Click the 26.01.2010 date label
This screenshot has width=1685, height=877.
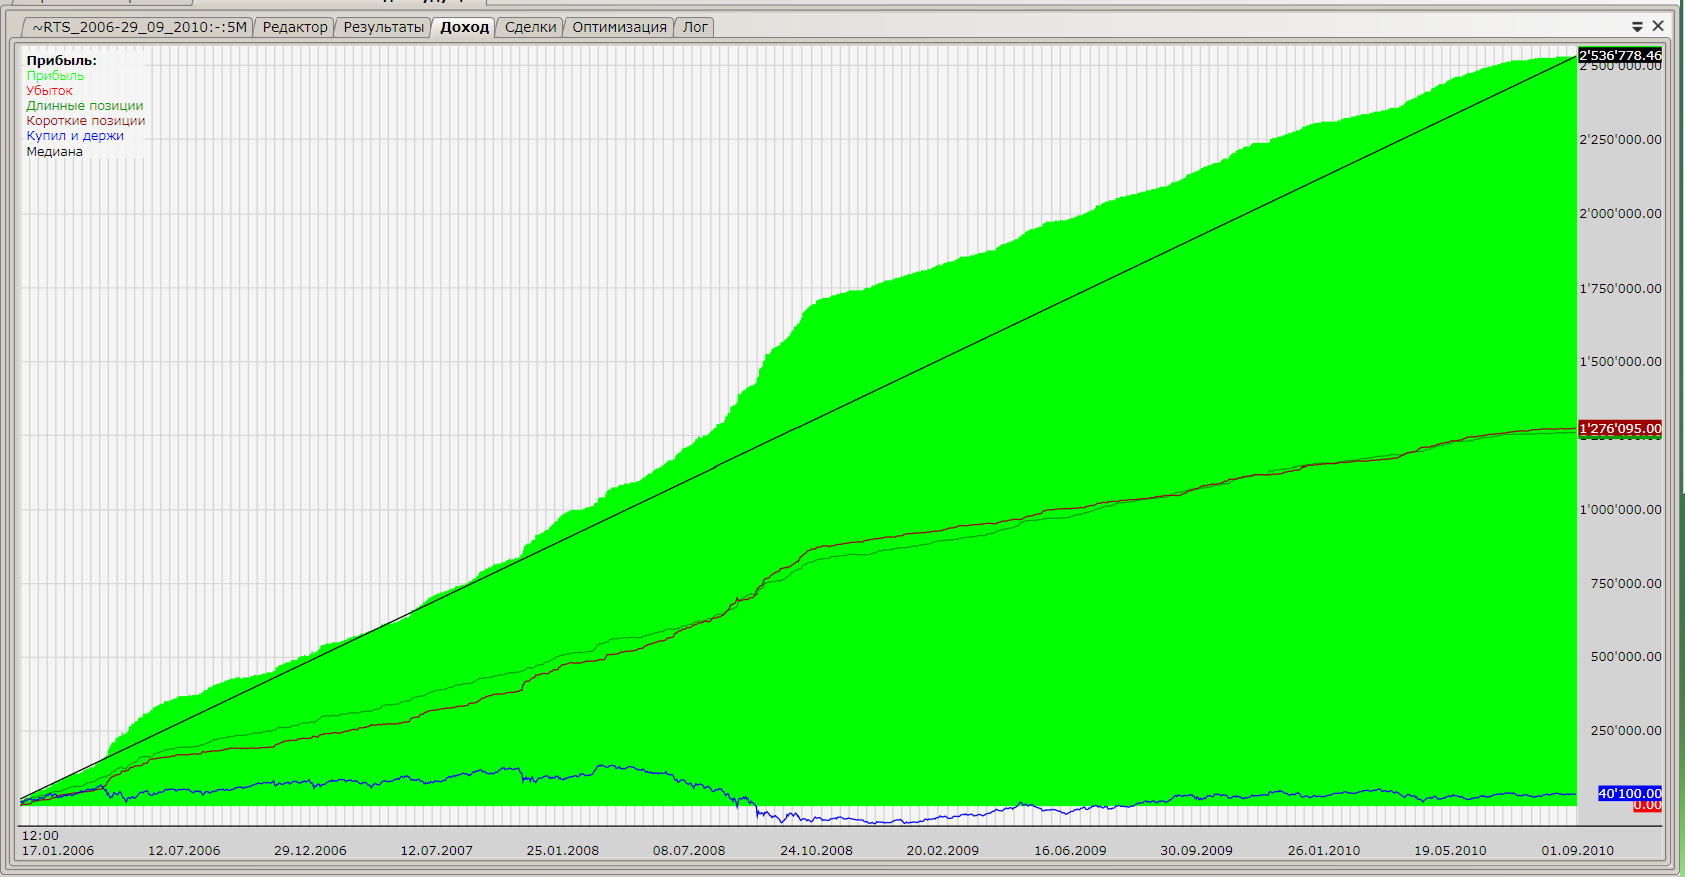point(1324,851)
